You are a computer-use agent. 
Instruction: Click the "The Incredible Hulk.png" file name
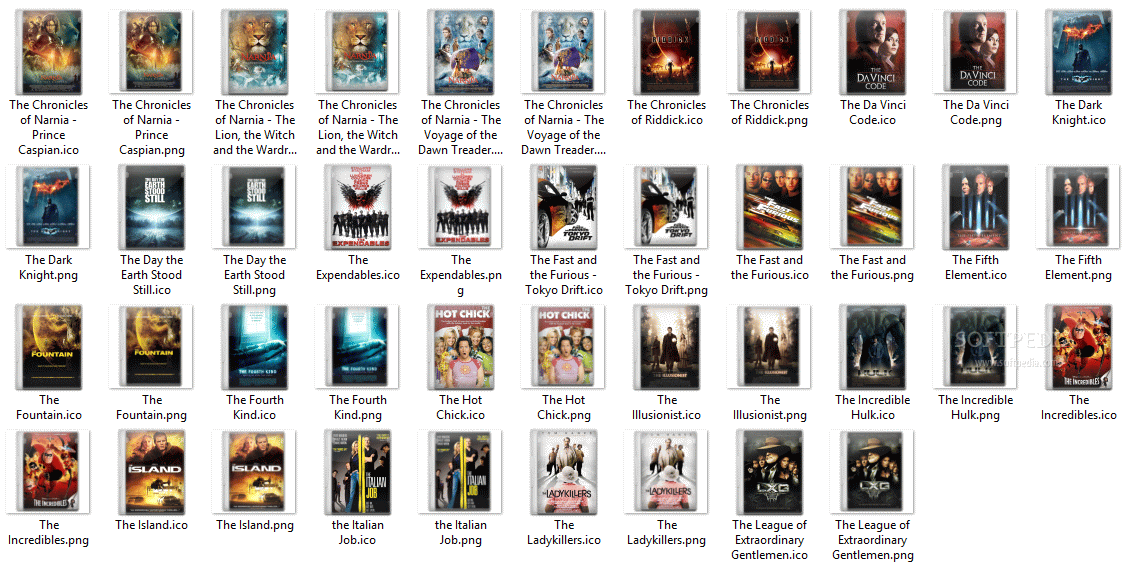pyautogui.click(x=976, y=407)
